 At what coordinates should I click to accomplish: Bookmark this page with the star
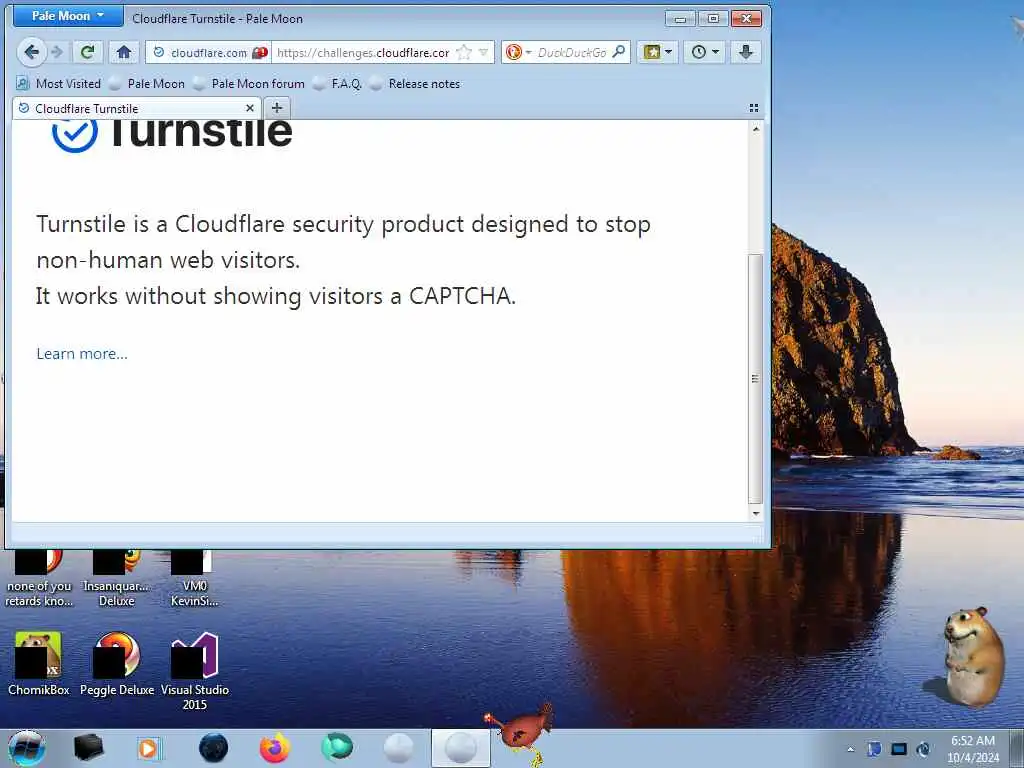(464, 53)
